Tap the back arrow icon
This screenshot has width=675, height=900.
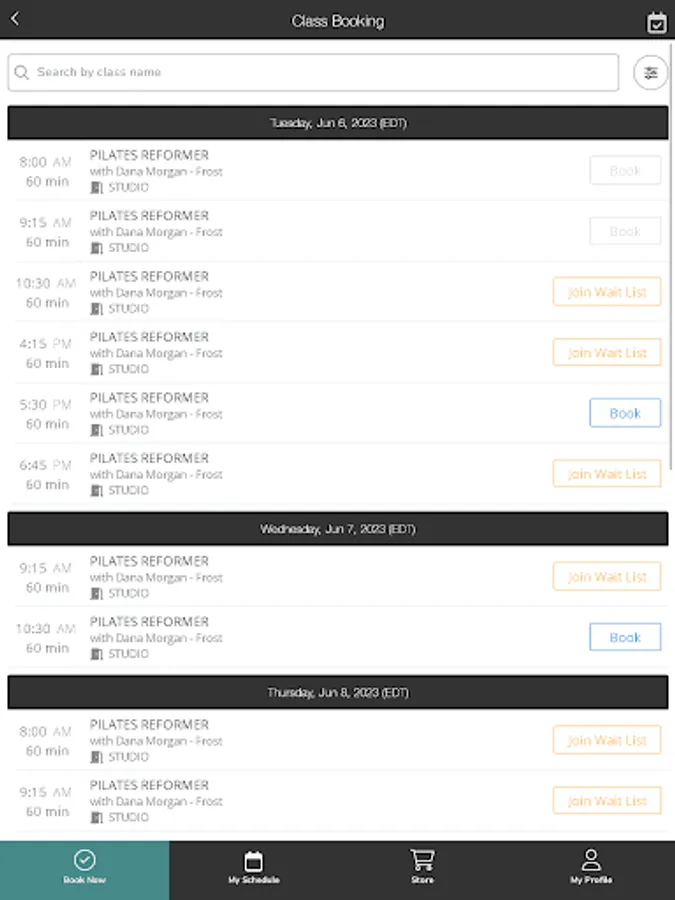click(x=15, y=19)
